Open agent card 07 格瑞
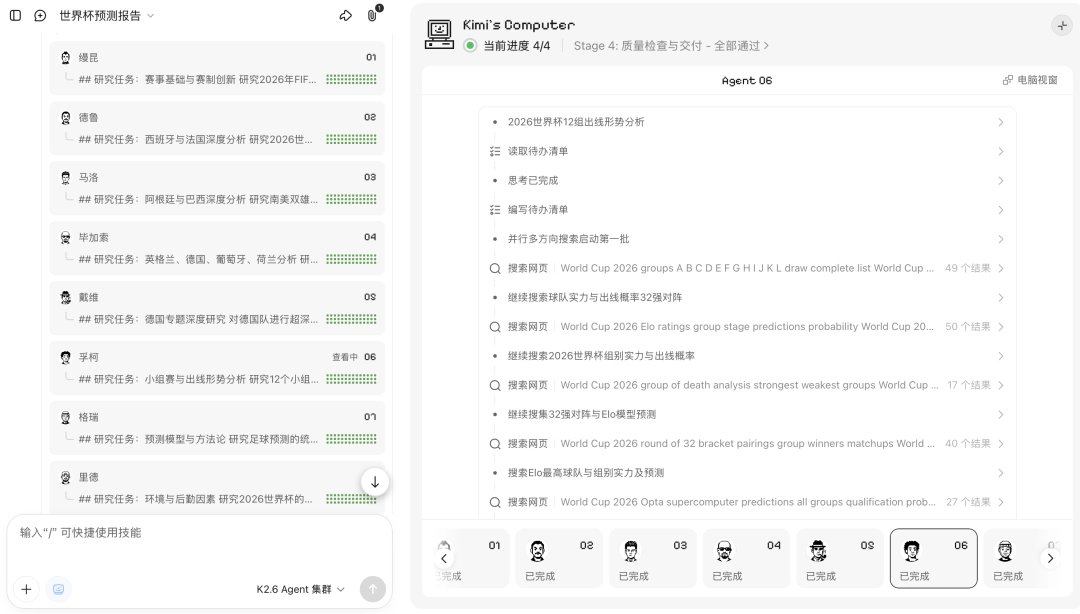Viewport: 1080px width, 614px height. (x=217, y=428)
